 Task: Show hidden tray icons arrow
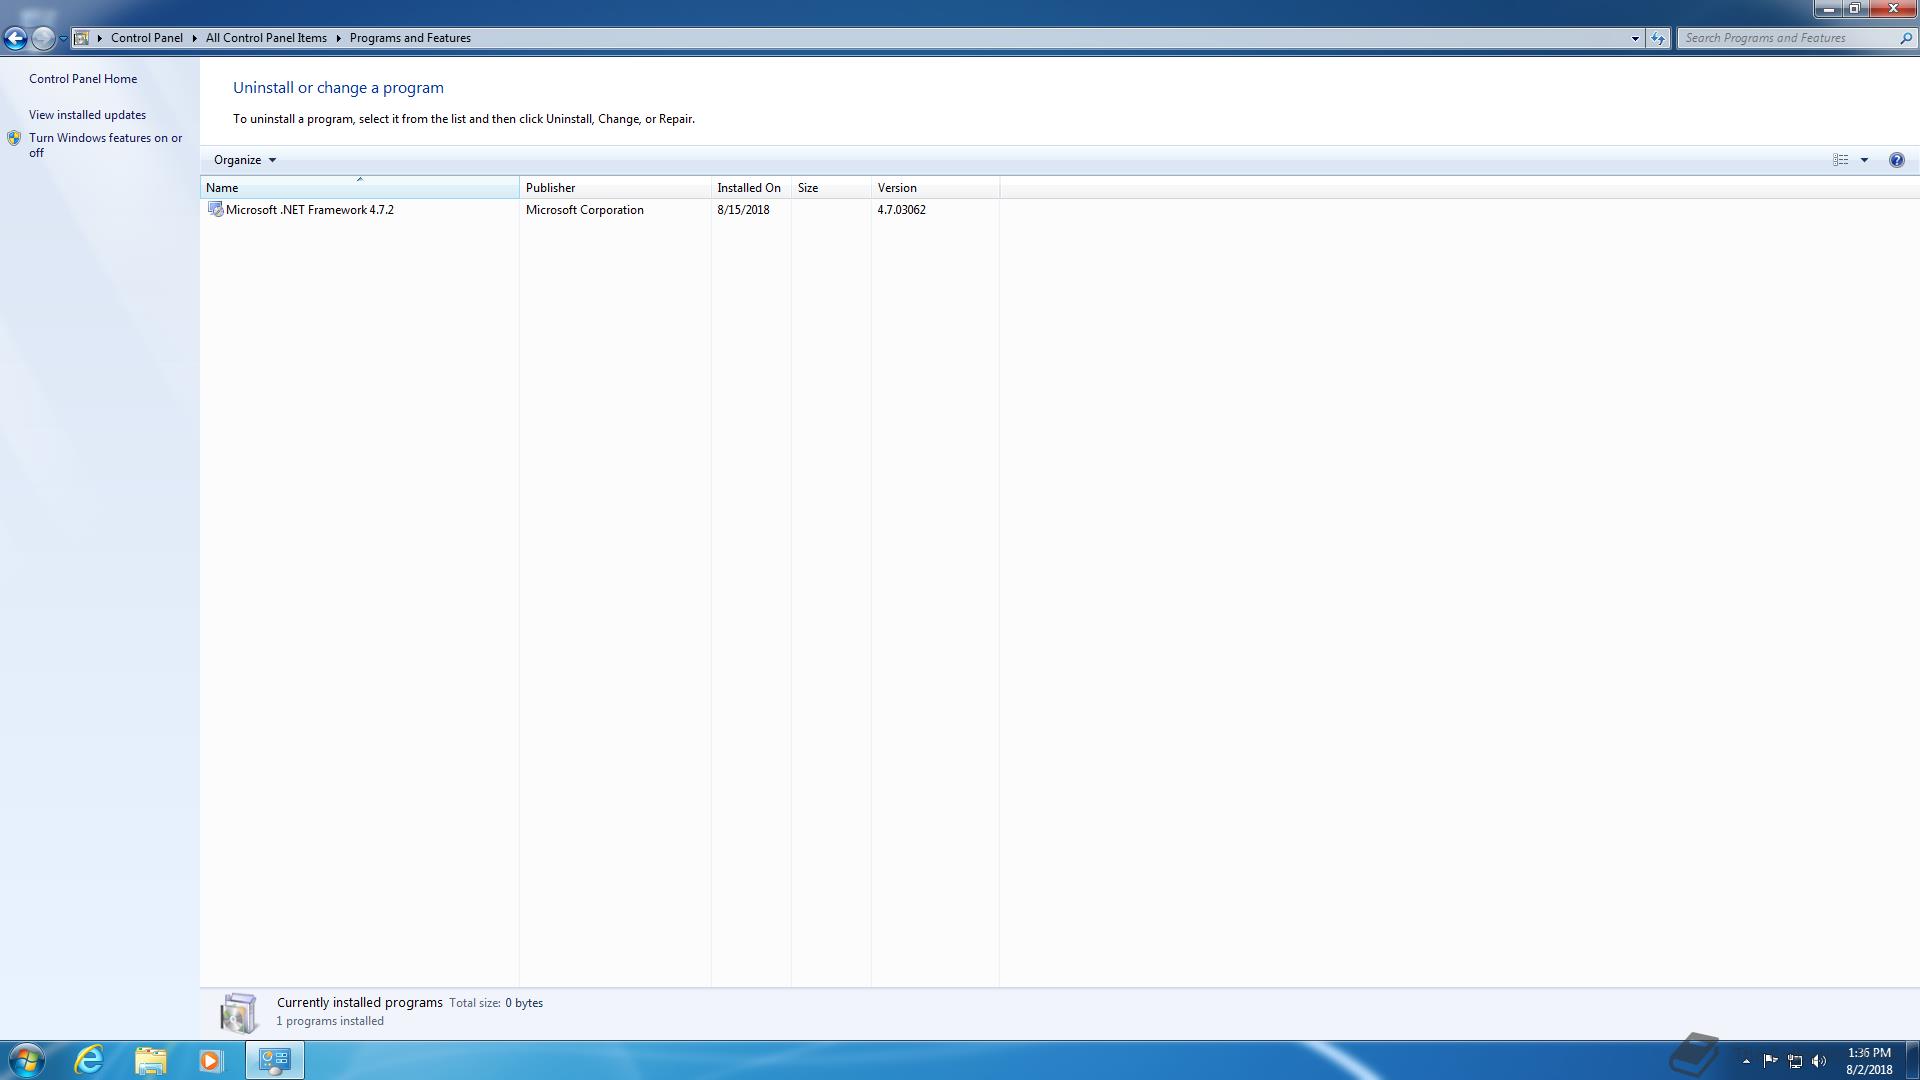point(1746,1061)
